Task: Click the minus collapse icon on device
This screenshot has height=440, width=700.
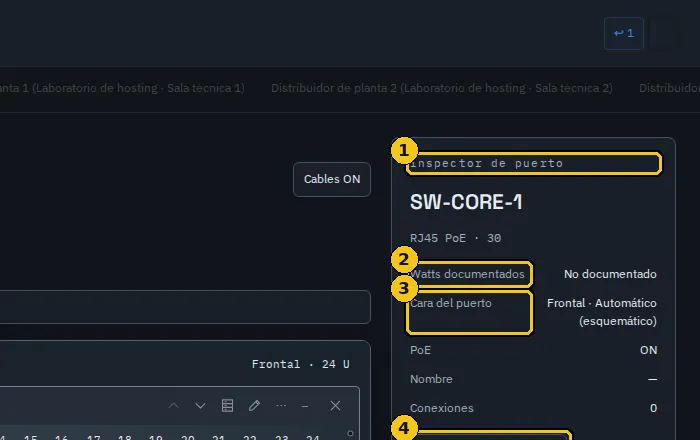Action: [305, 406]
